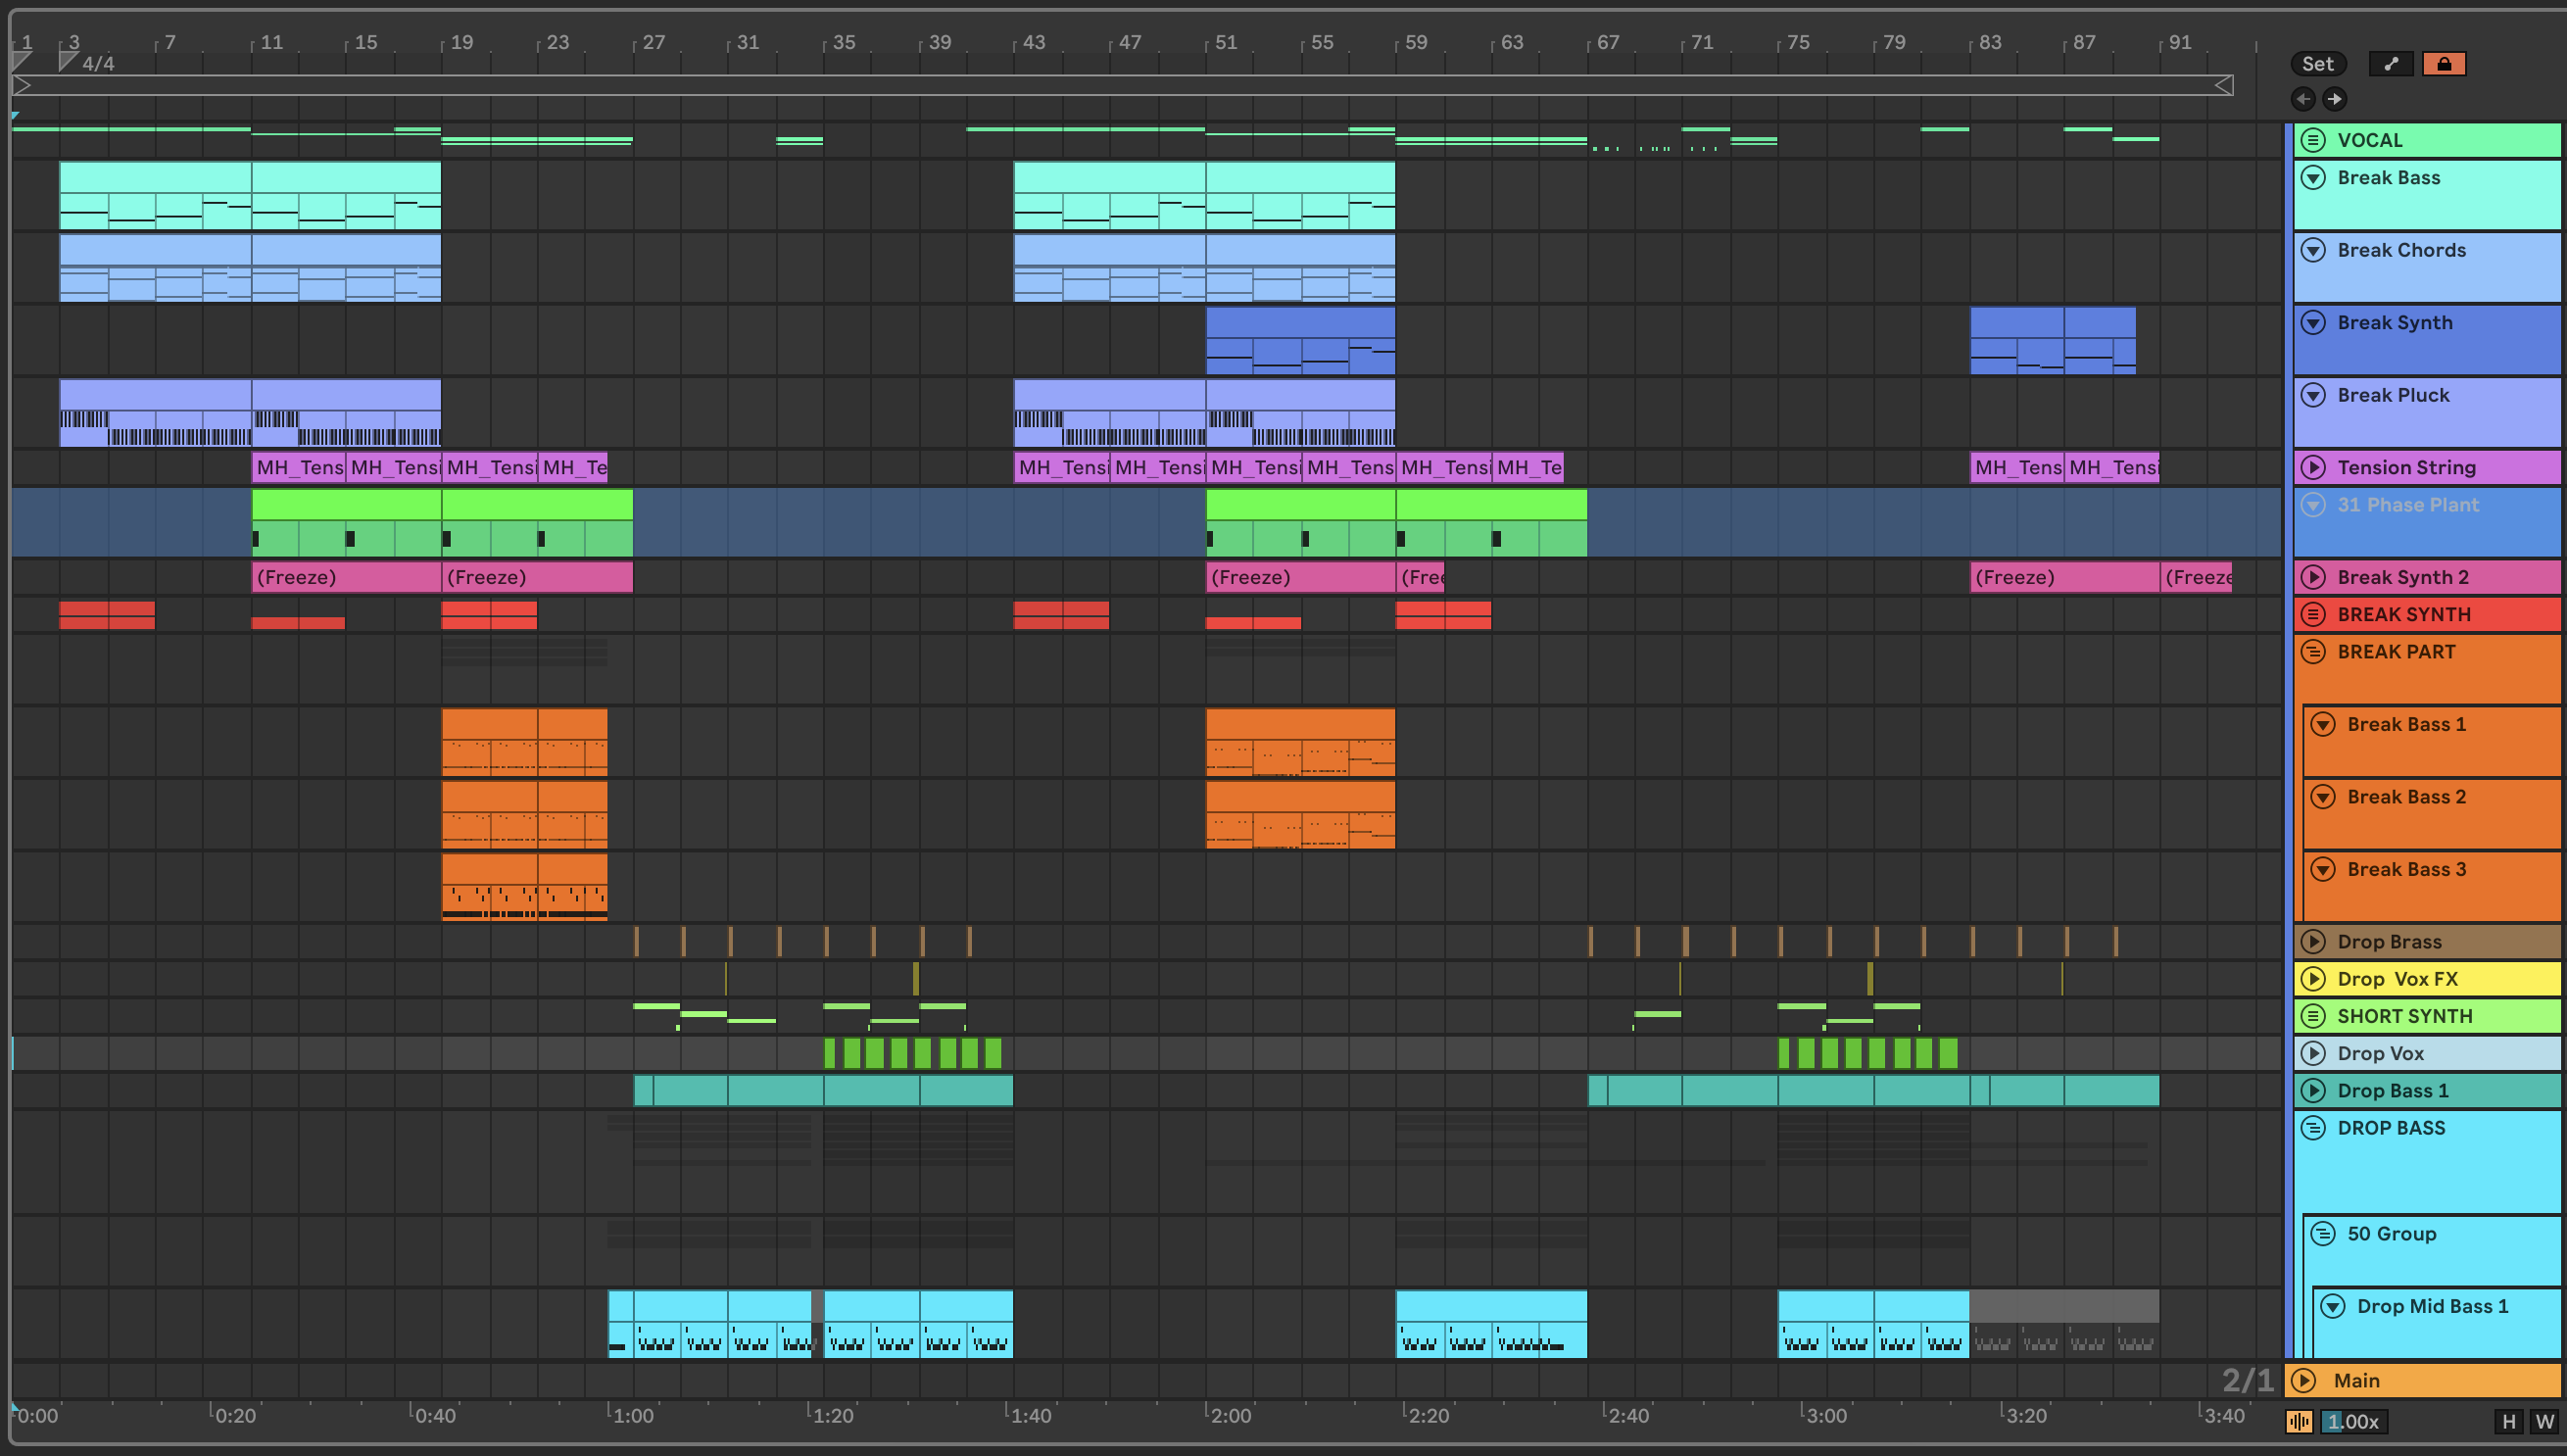Viewport: 2567px width, 1456px height.
Task: Toggle the automation mode icon
Action: click(x=2391, y=64)
